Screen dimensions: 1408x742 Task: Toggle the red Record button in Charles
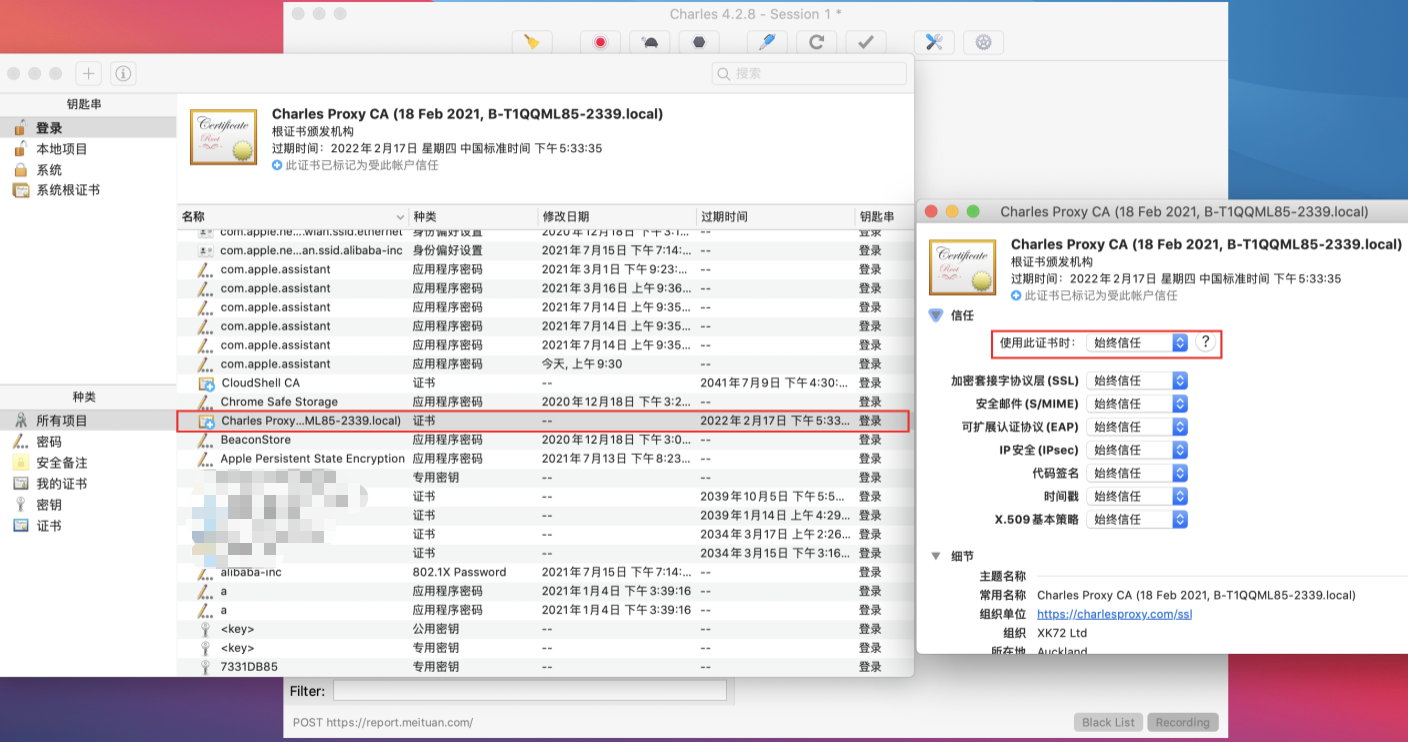601,42
